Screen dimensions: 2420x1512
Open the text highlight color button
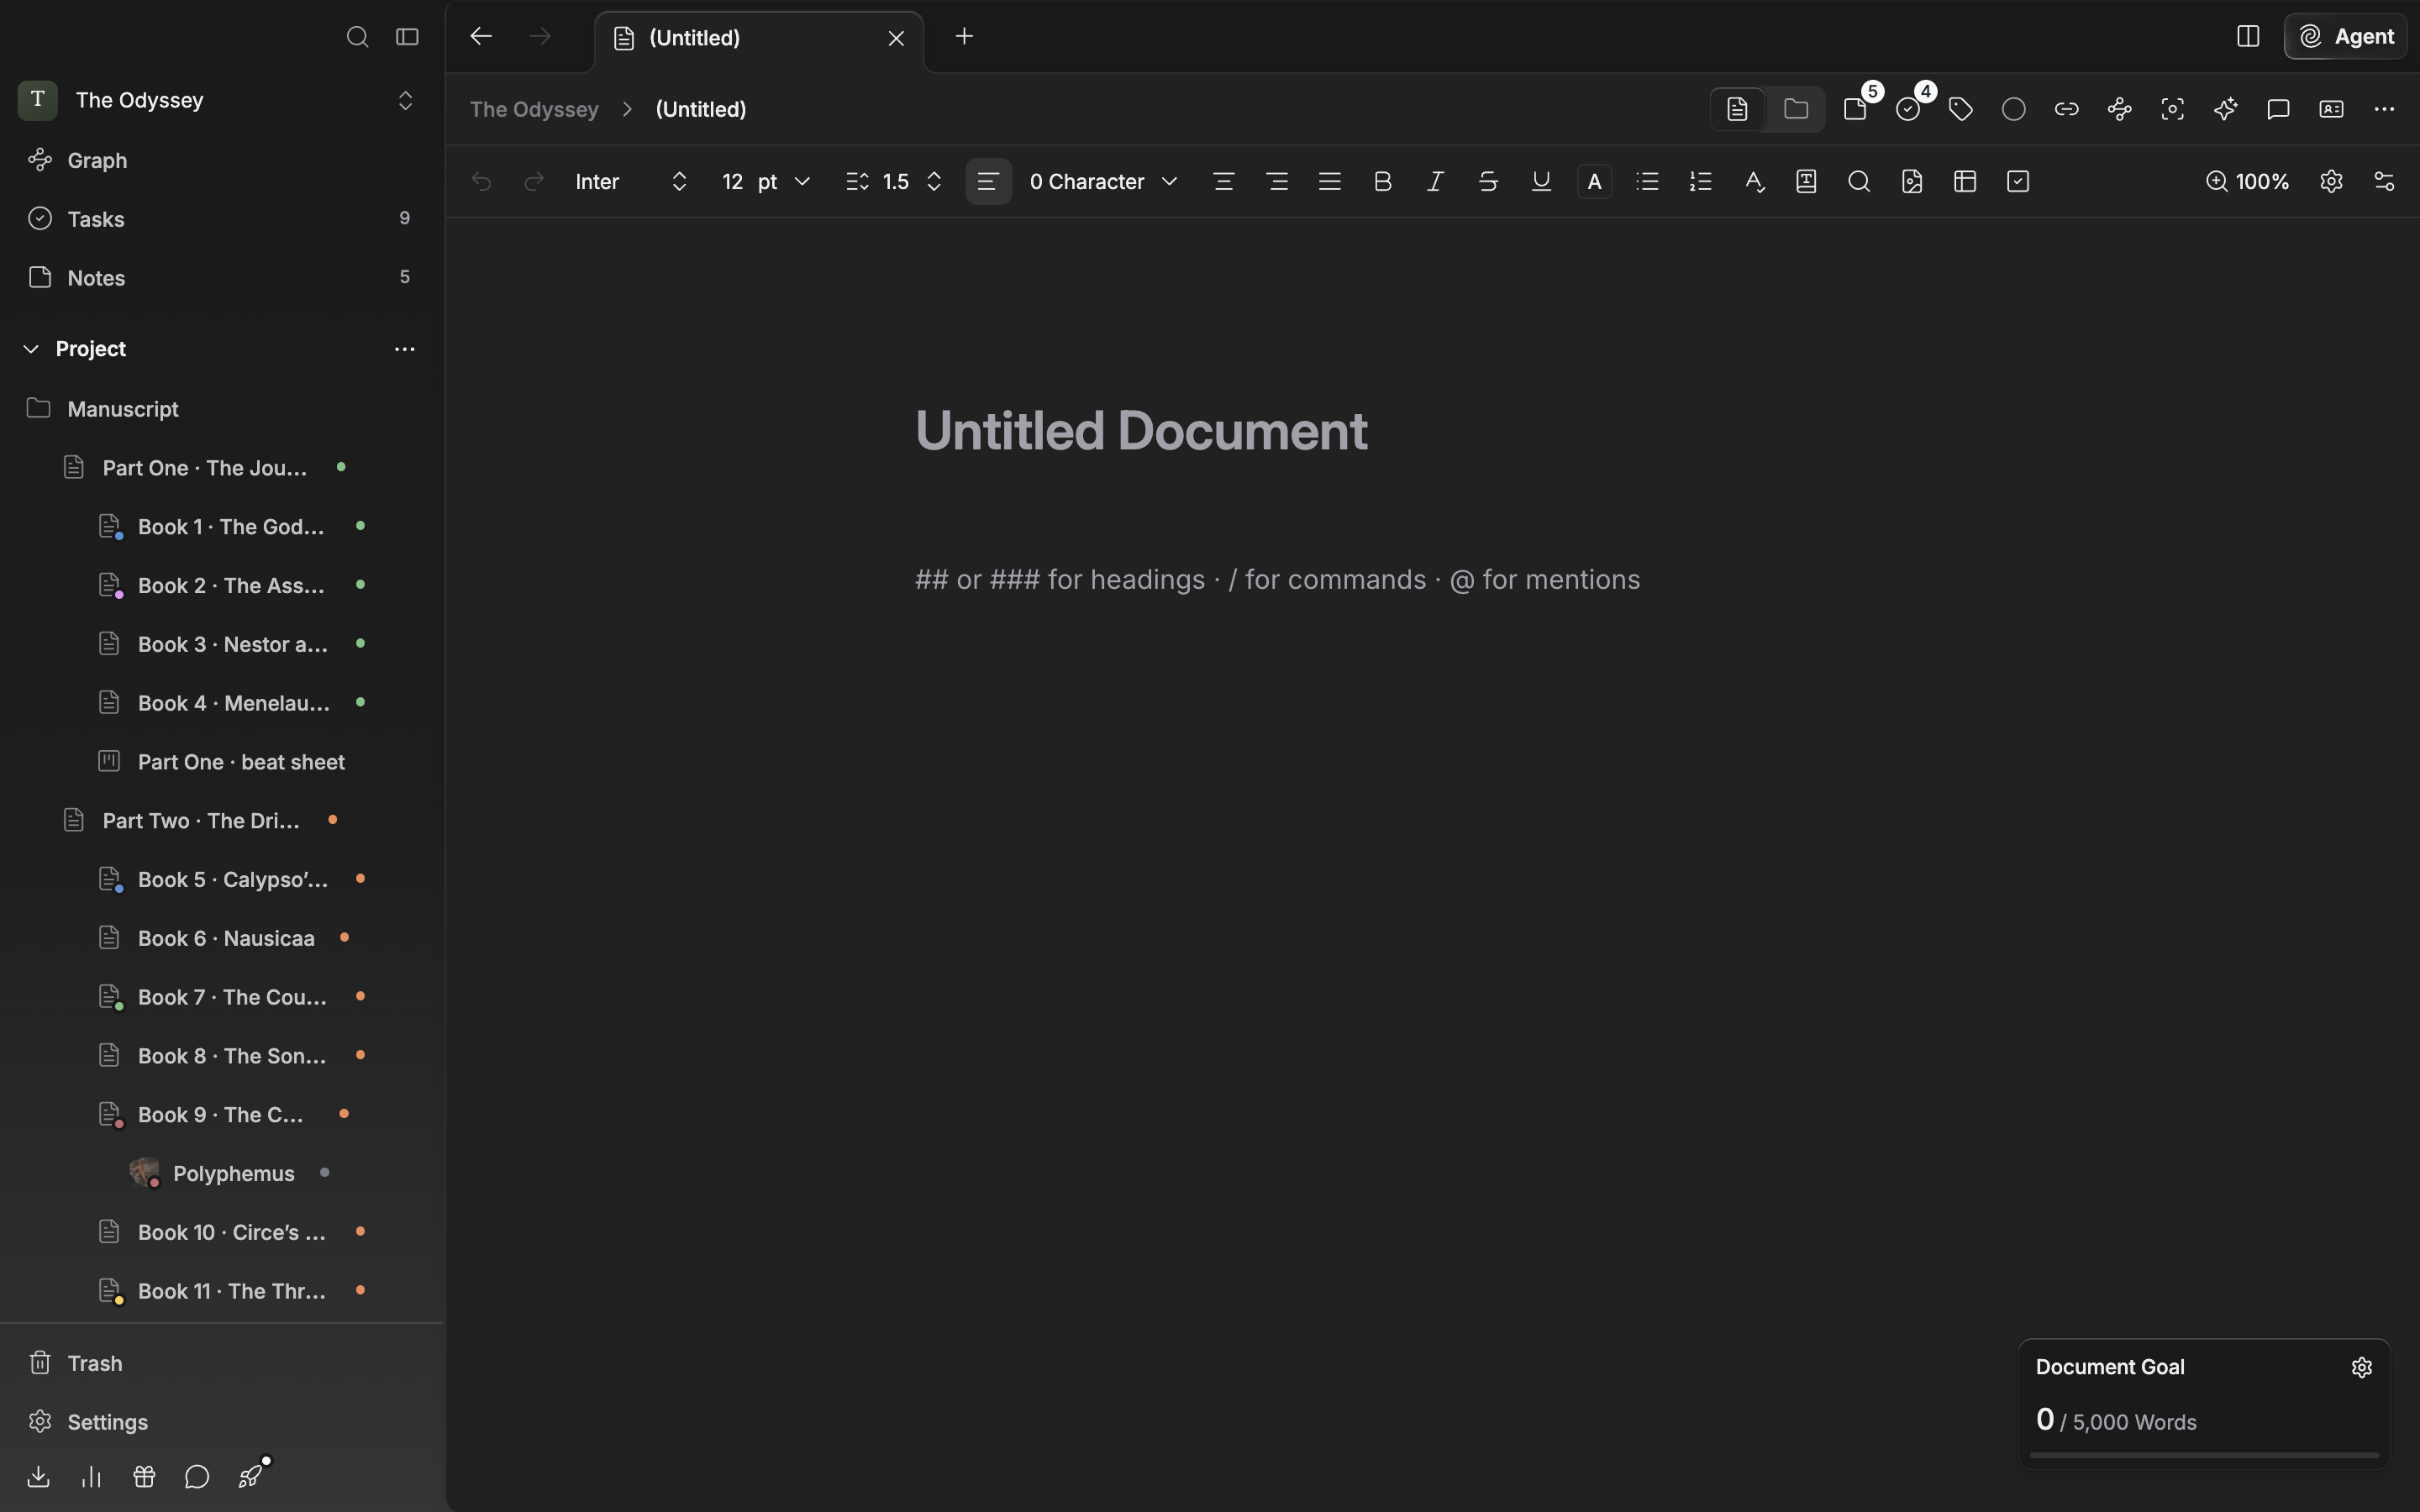tap(1595, 182)
